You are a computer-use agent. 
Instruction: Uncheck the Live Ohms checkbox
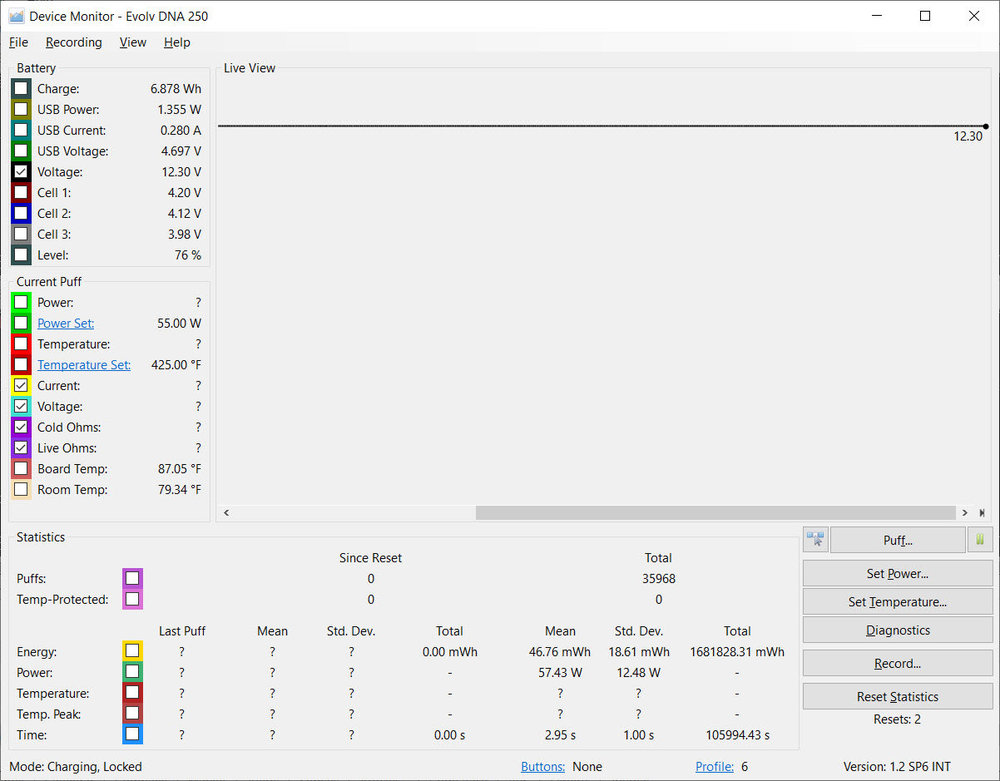tap(21, 448)
